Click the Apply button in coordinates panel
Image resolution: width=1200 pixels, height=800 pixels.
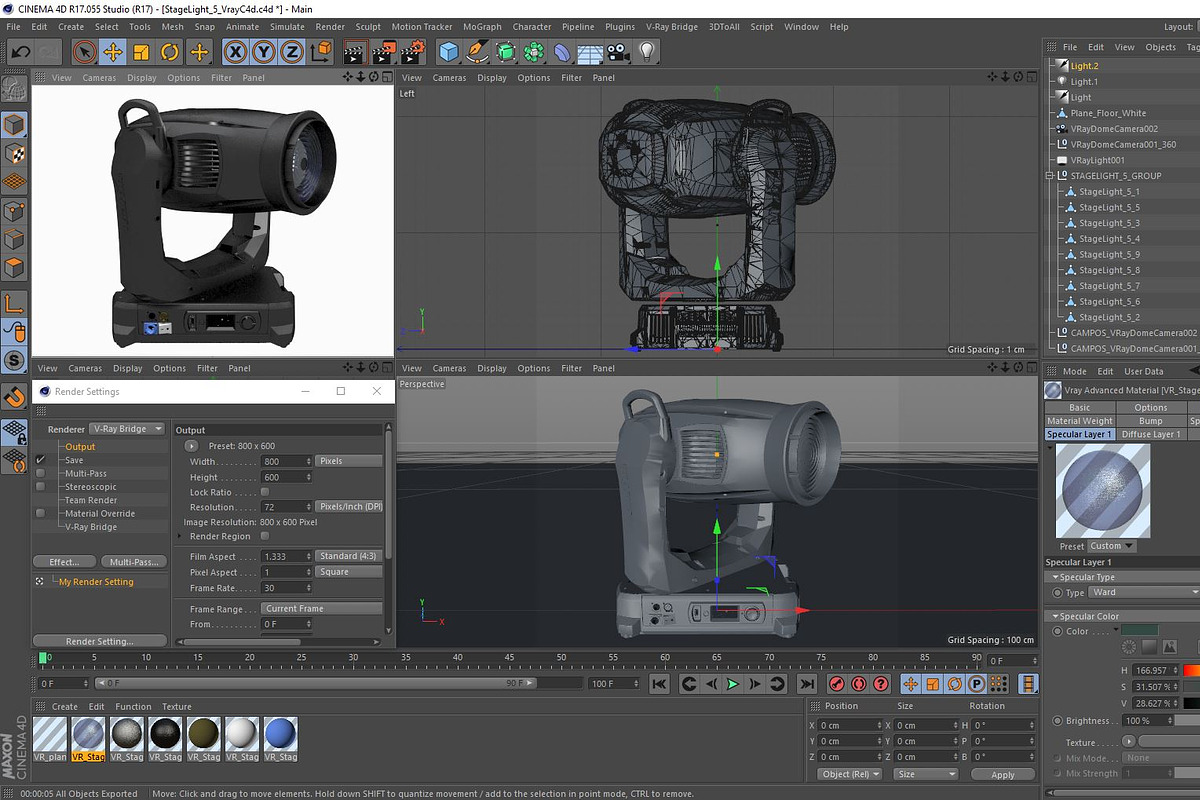point(1002,774)
